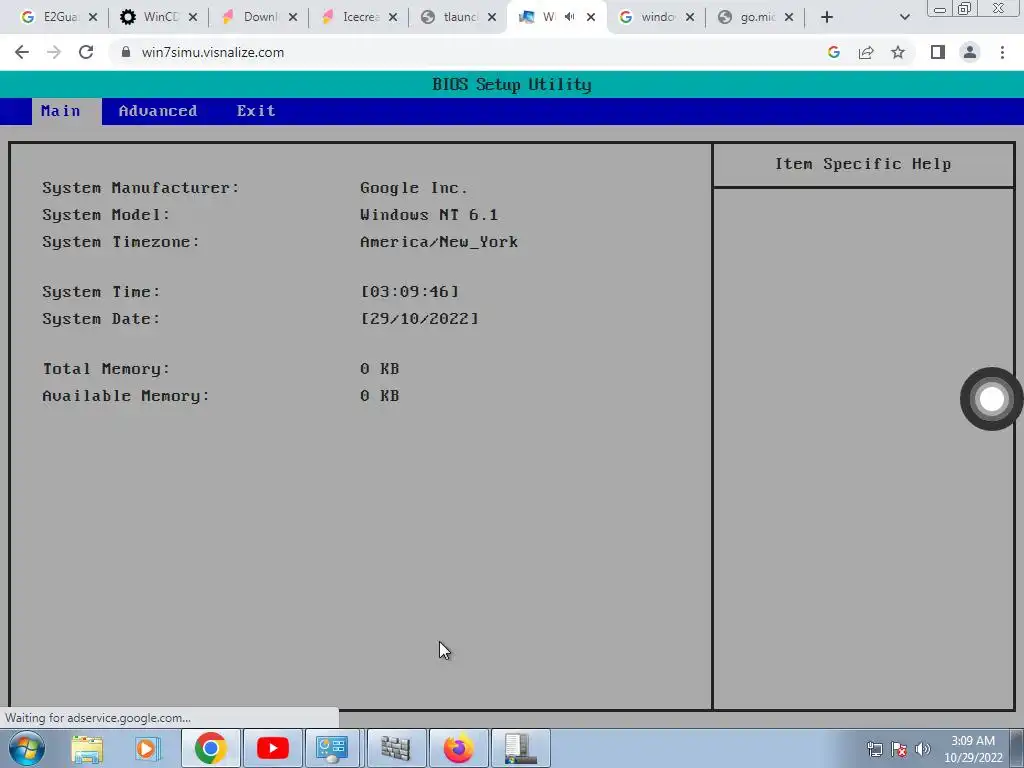Click the Total Memory label
1024x768 pixels.
pos(106,369)
